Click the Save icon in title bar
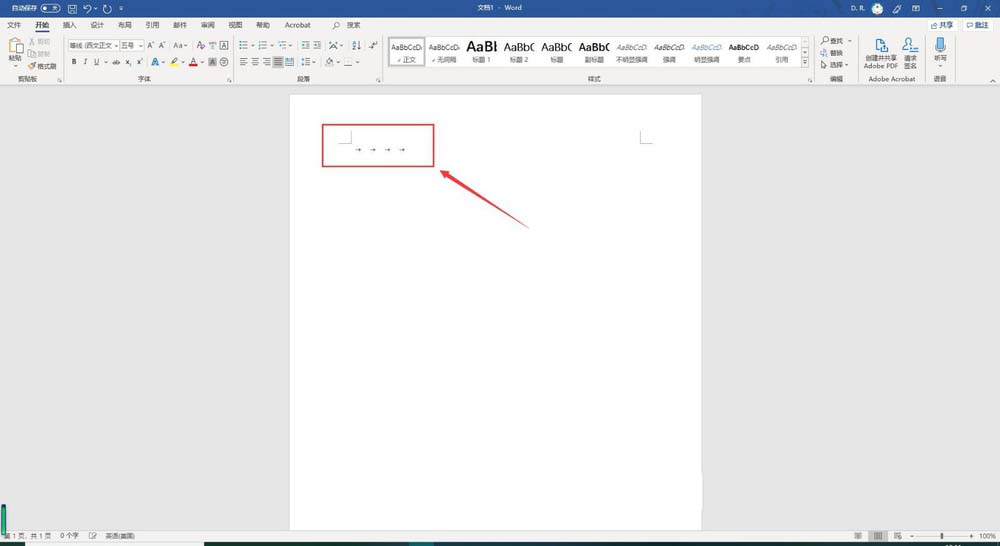Viewport: 1000px width, 546px height. tap(72, 8)
